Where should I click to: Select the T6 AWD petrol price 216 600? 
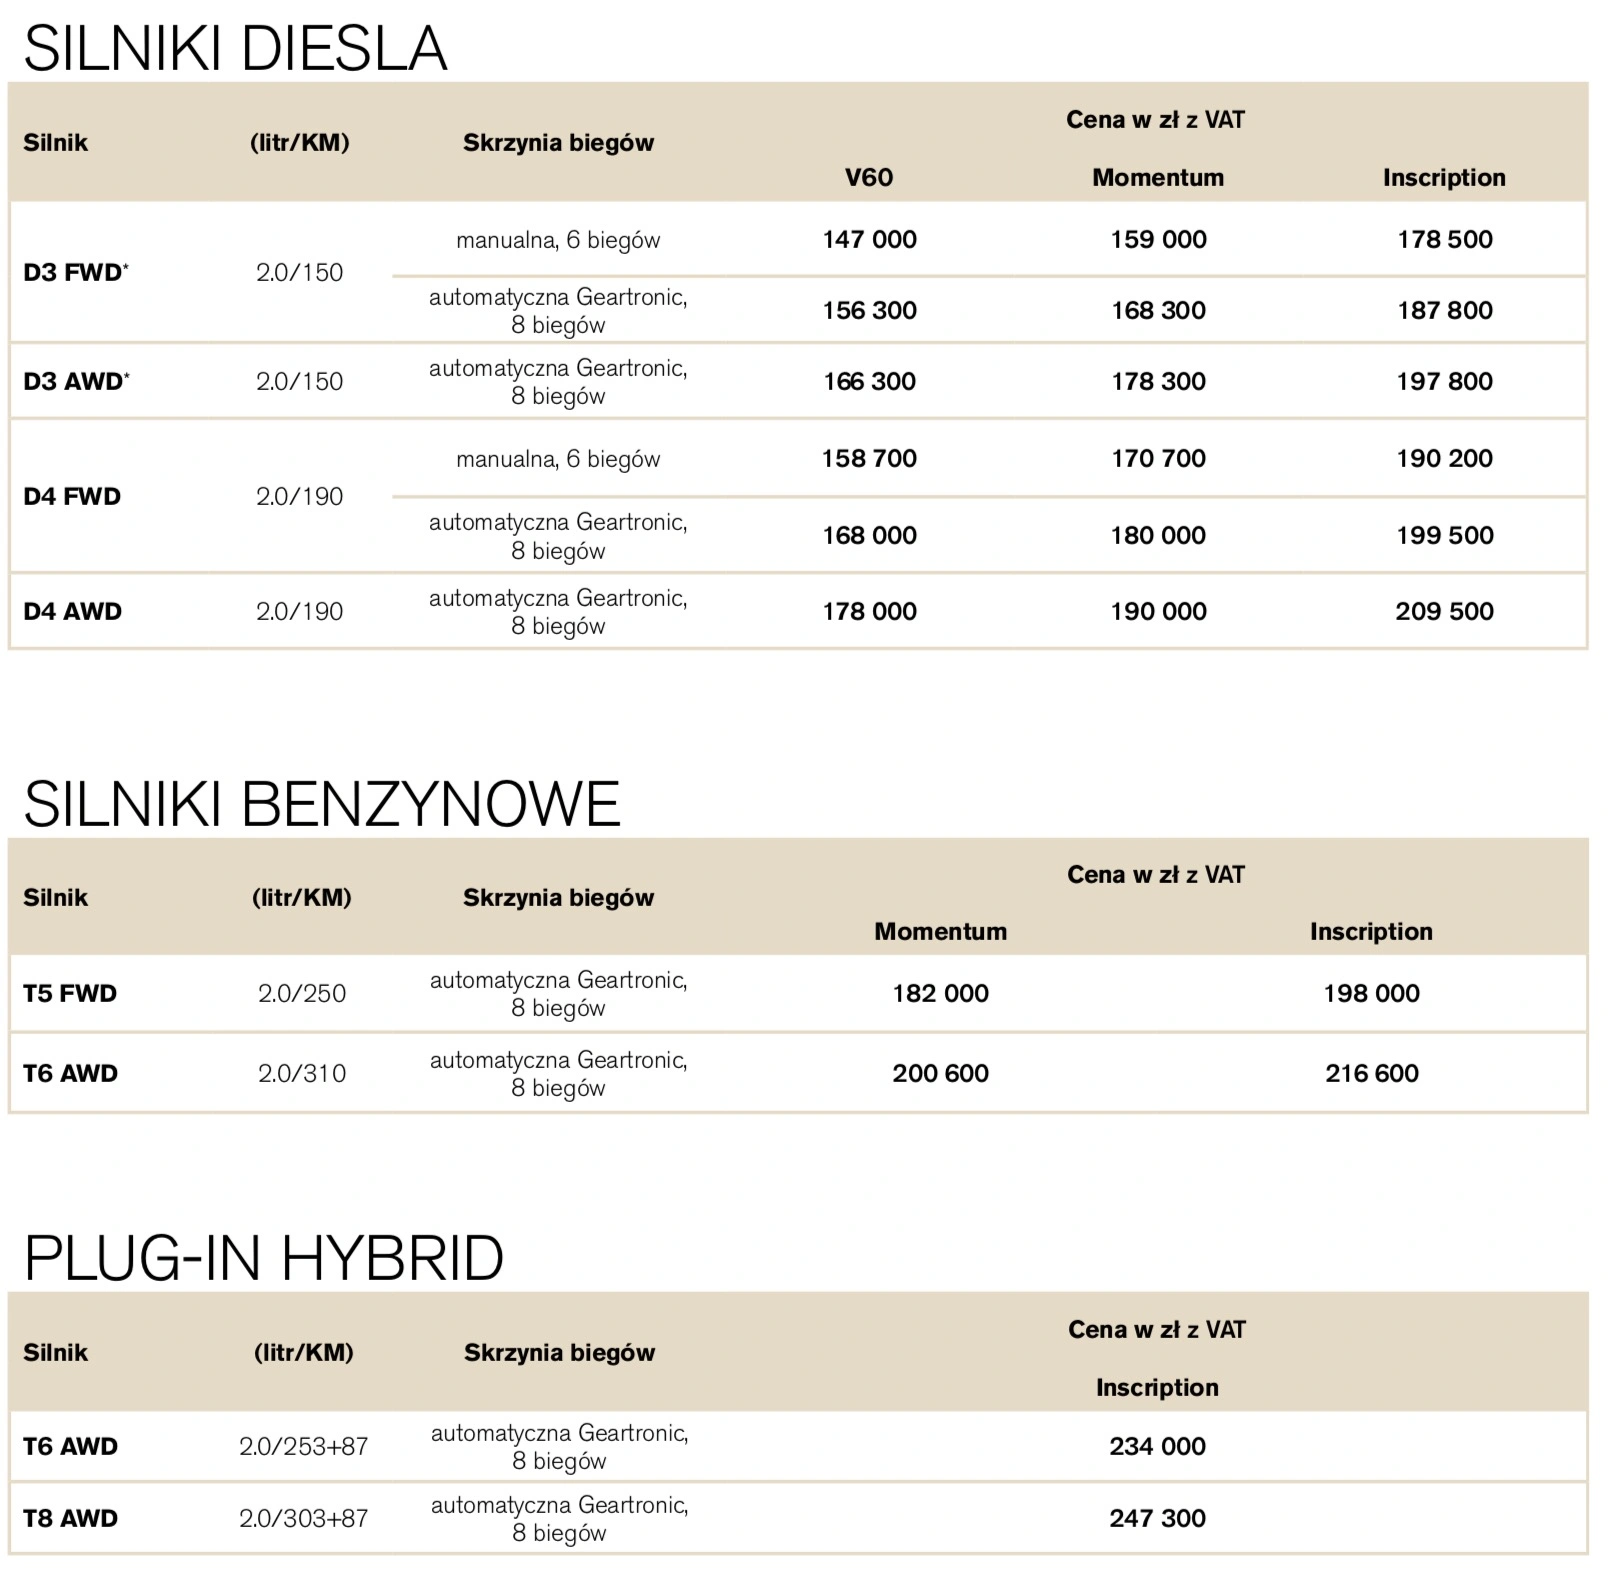click(x=1371, y=1073)
